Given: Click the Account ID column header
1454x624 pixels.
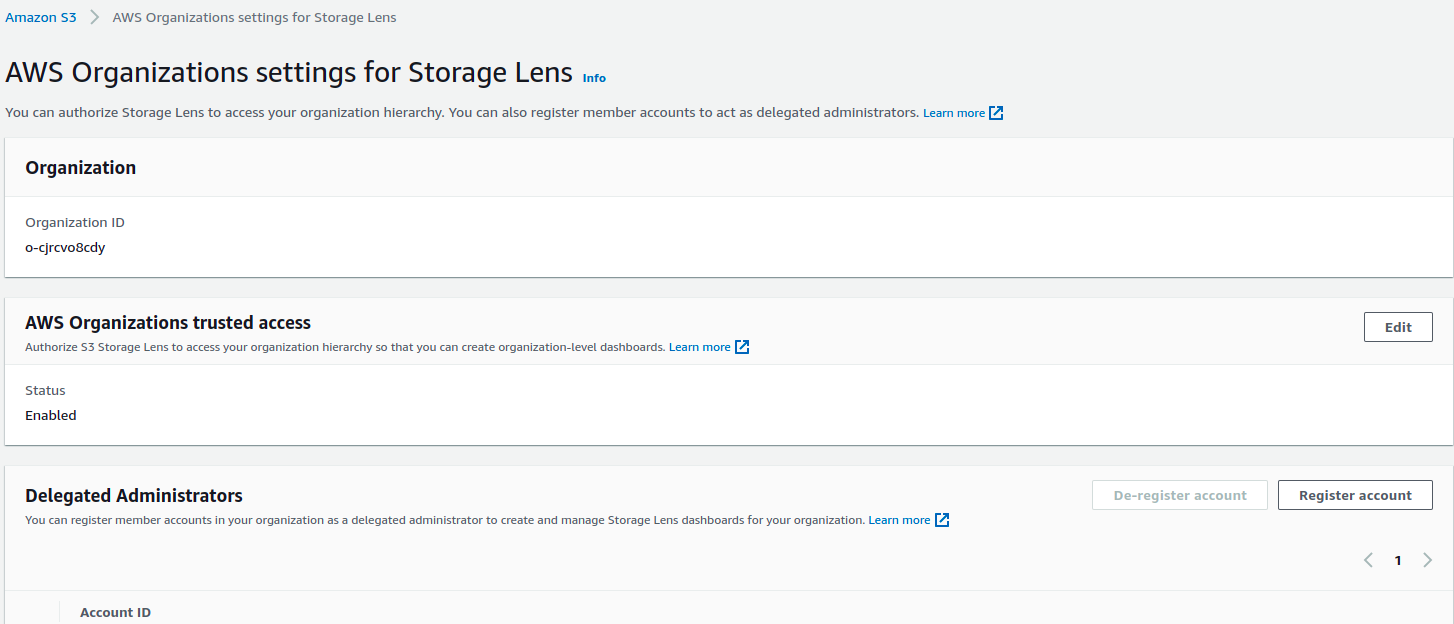Looking at the screenshot, I should pos(115,612).
